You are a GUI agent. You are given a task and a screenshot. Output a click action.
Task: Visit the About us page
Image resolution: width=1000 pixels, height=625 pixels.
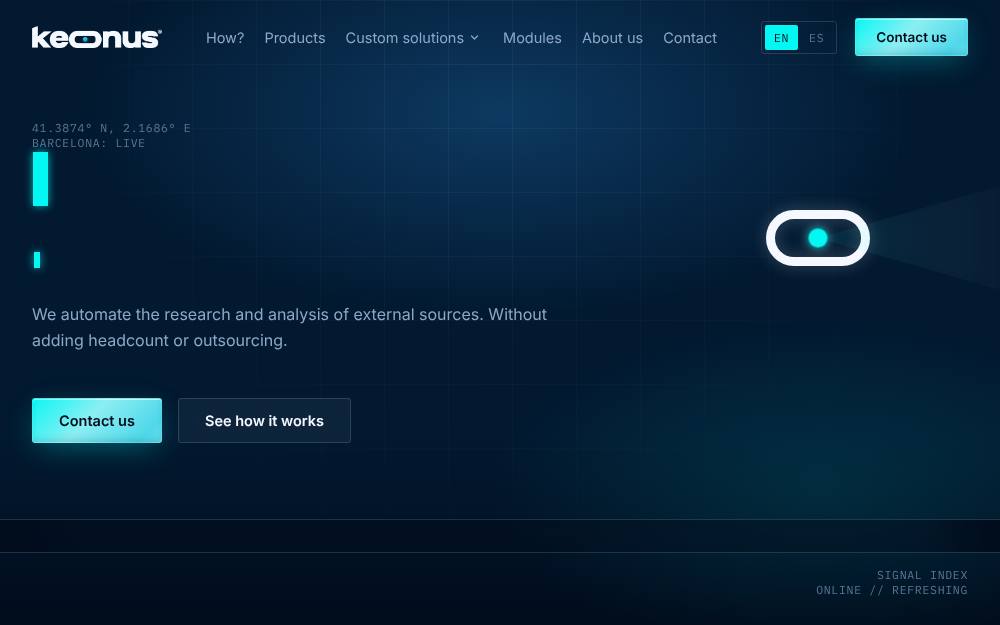(612, 38)
